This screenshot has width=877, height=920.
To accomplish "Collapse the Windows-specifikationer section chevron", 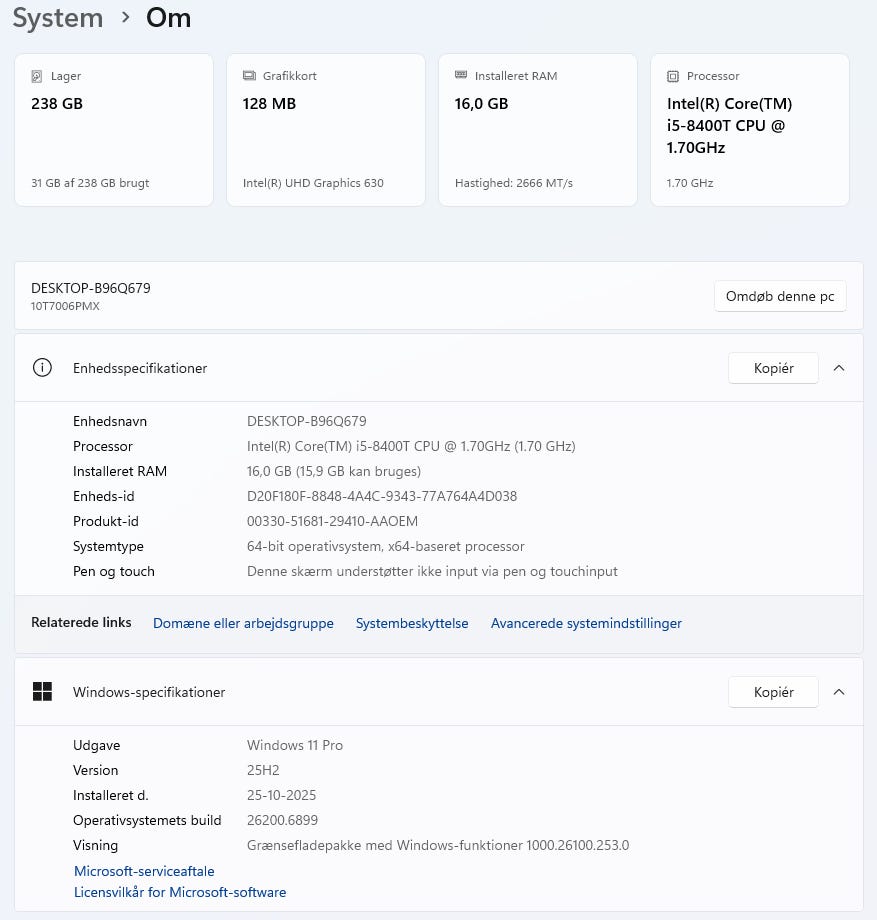I will [839, 692].
